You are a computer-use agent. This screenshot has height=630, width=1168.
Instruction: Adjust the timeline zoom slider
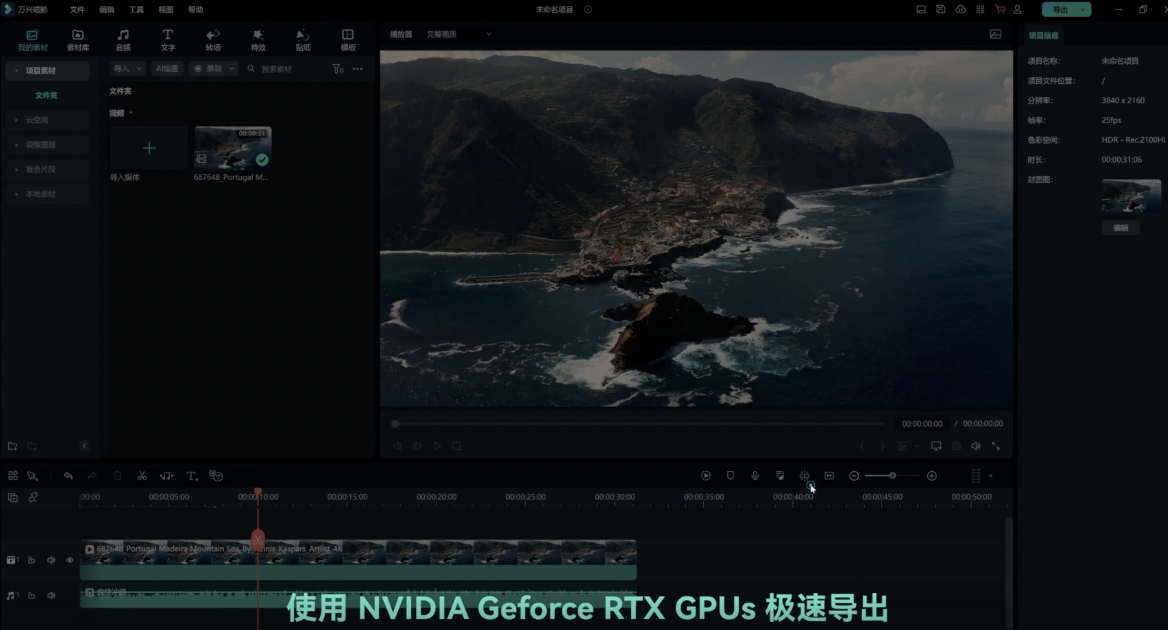891,475
